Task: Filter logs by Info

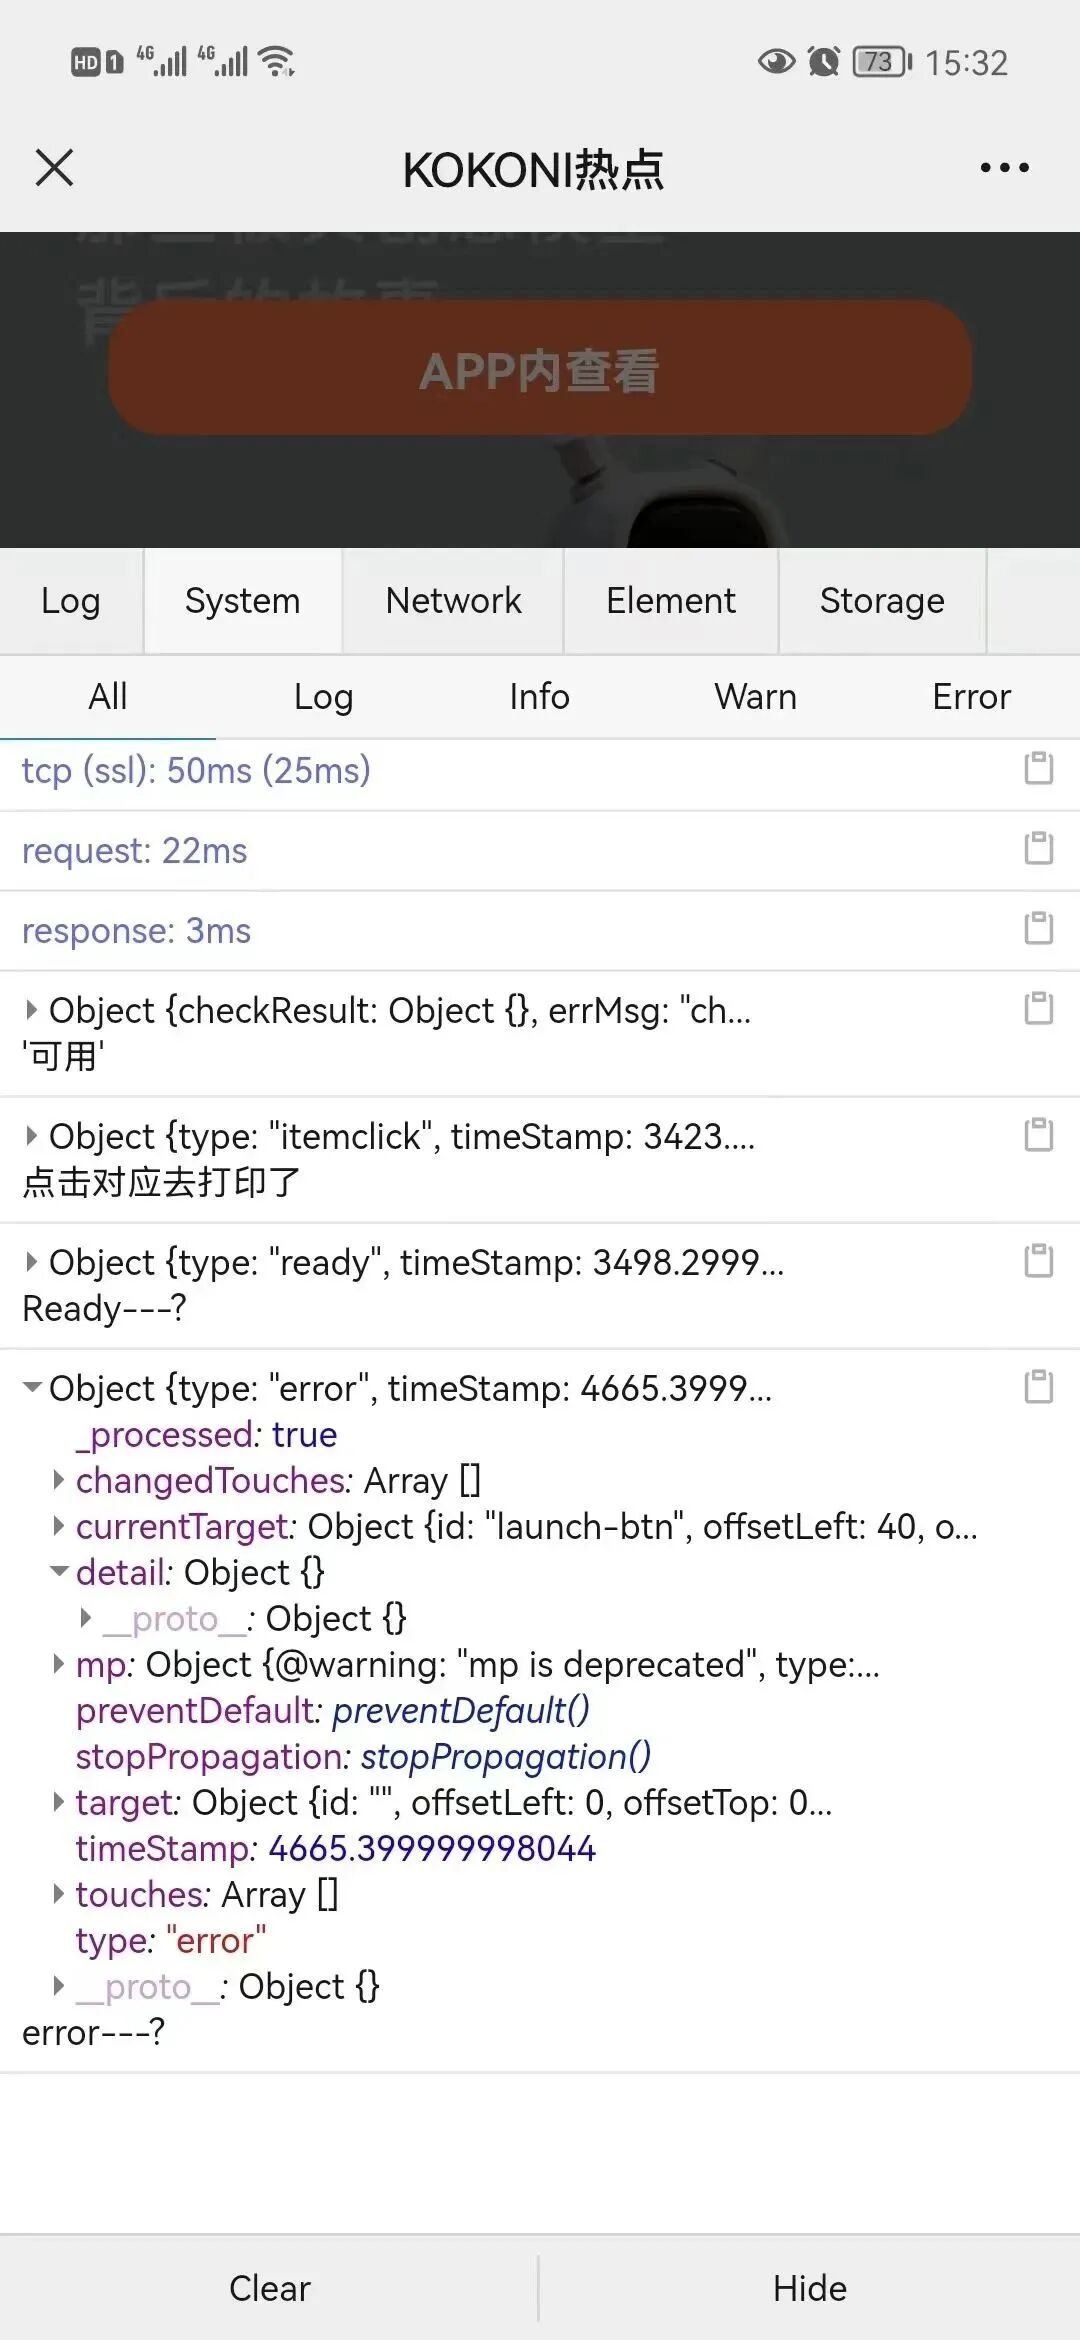Action: [x=540, y=697]
